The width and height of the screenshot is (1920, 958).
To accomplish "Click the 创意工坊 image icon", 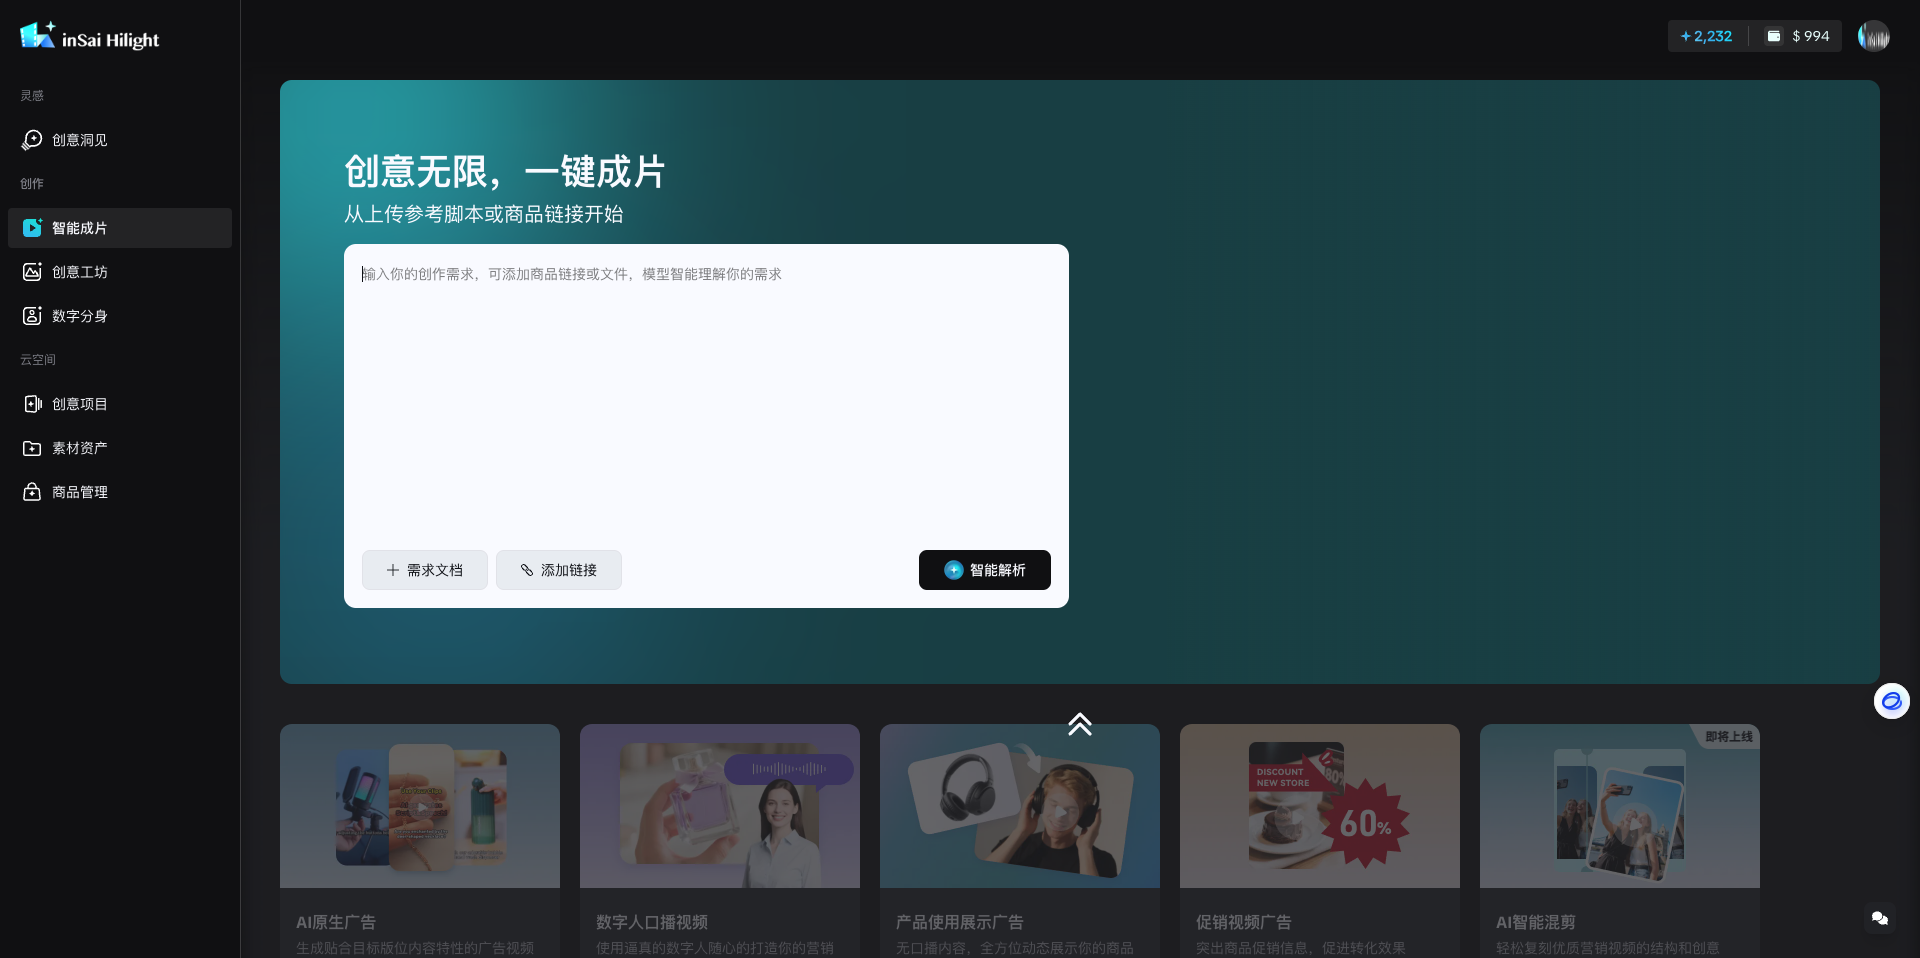I will 32,272.
